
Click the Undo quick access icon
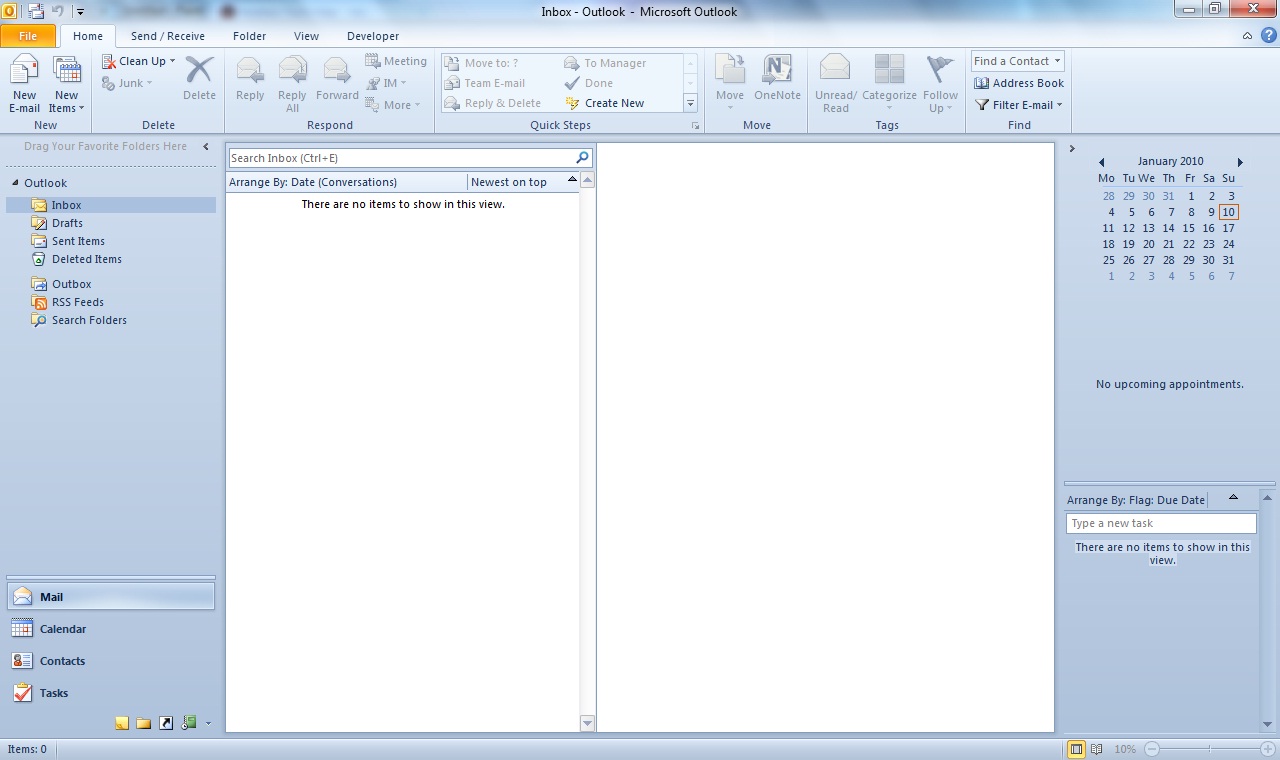click(x=58, y=12)
